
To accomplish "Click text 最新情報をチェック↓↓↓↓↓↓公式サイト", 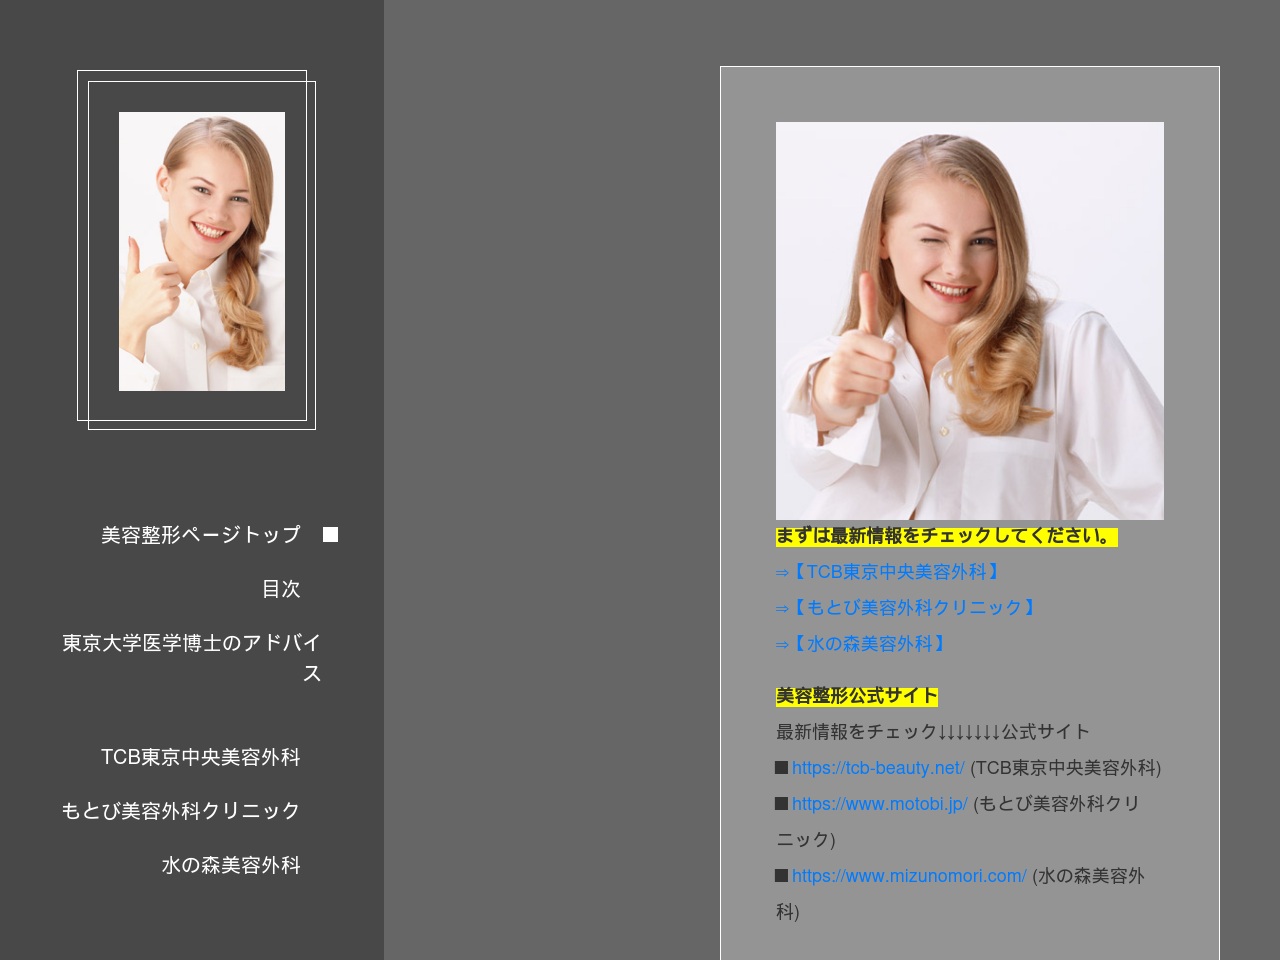I will (933, 732).
